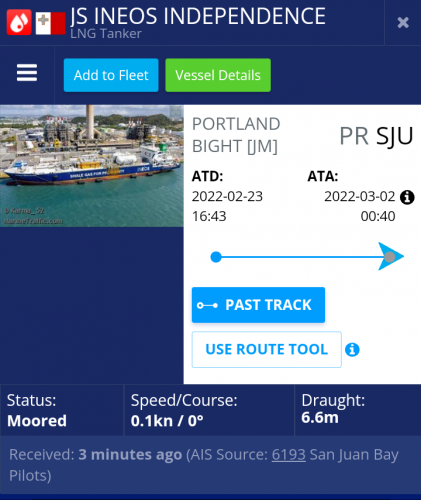Click the Past Track button
This screenshot has height=500, width=421.
point(258,305)
